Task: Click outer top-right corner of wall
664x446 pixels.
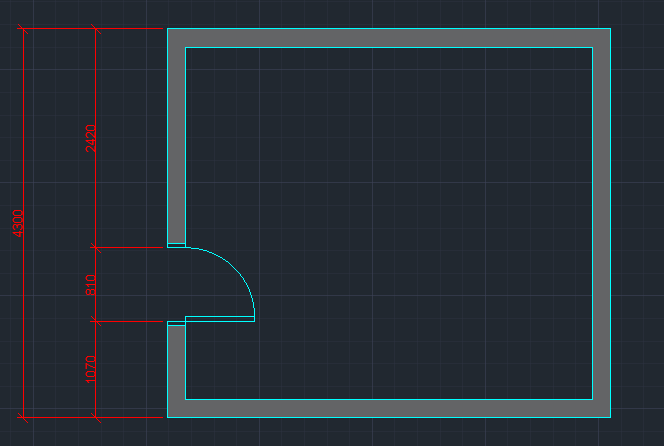Action: [x=610, y=29]
